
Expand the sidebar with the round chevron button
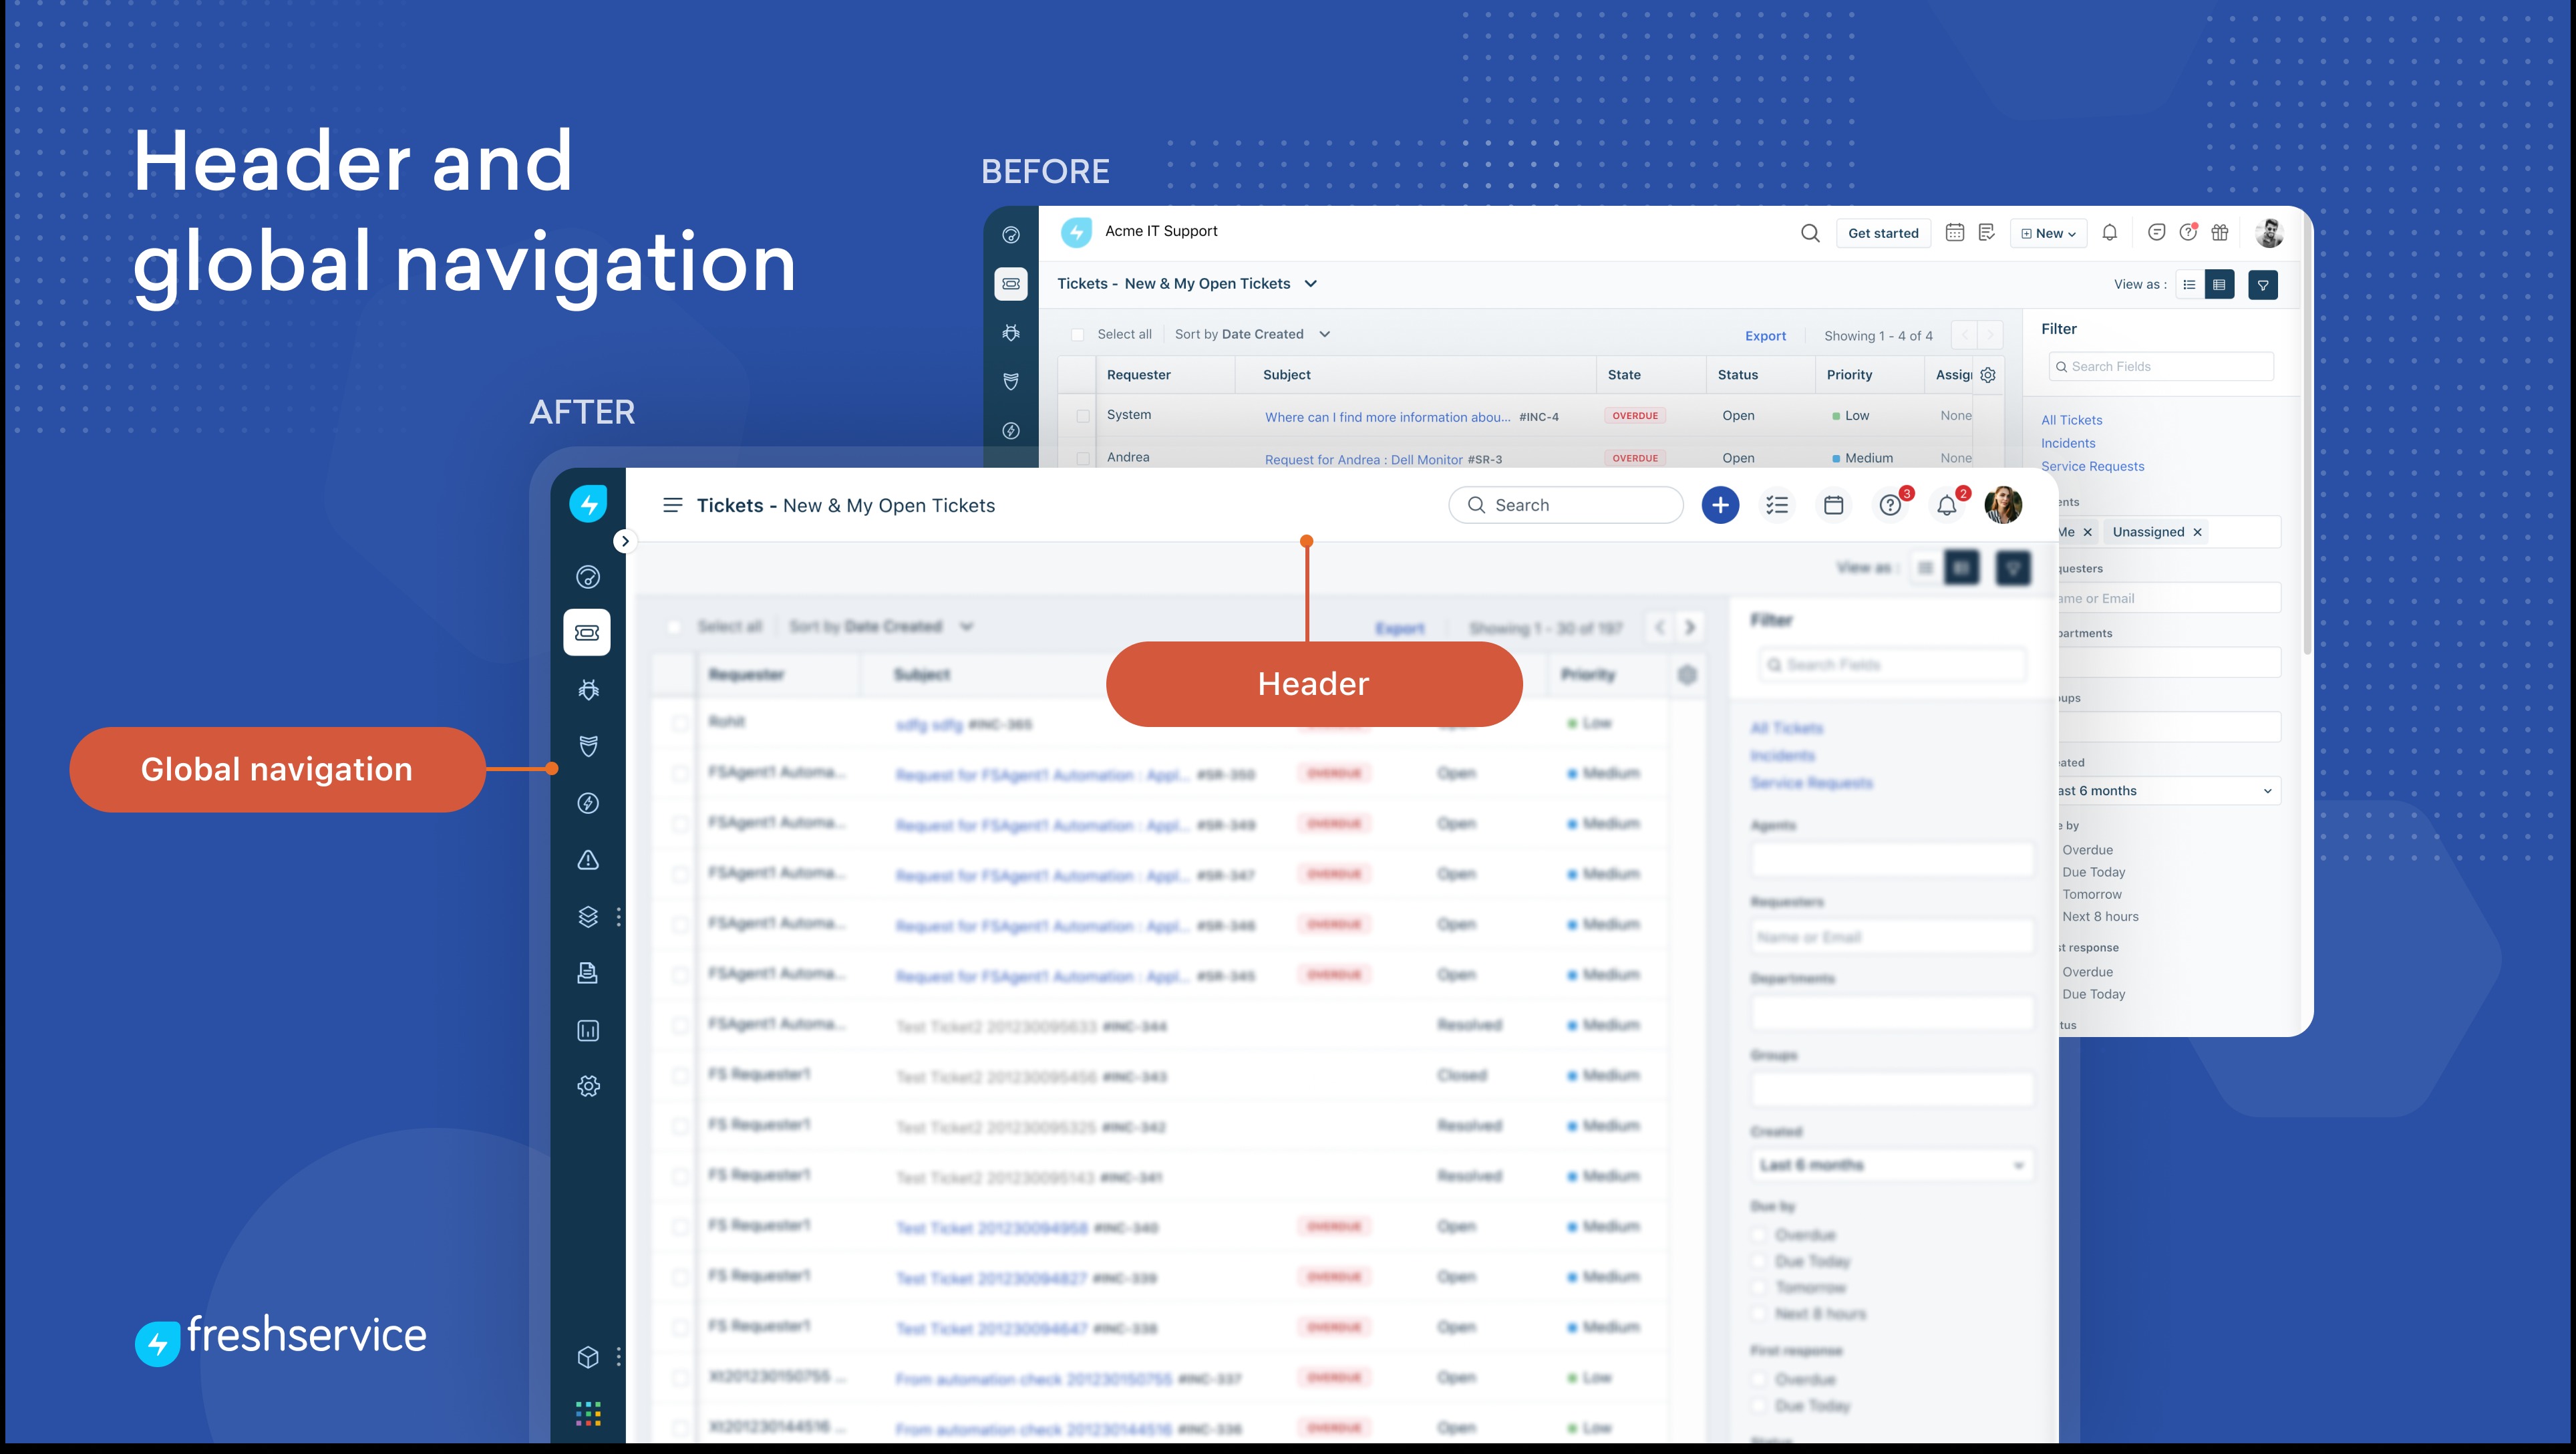click(x=625, y=541)
